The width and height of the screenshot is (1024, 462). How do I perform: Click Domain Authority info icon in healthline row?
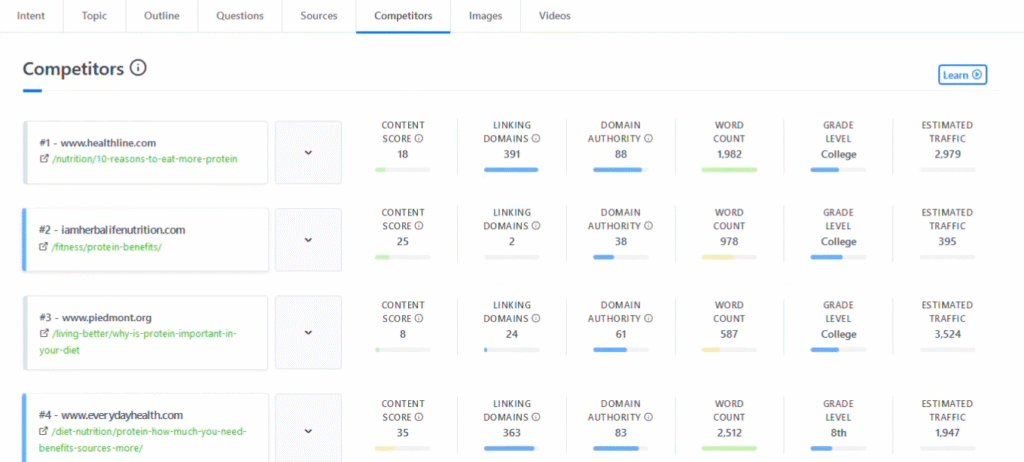[x=648, y=139]
